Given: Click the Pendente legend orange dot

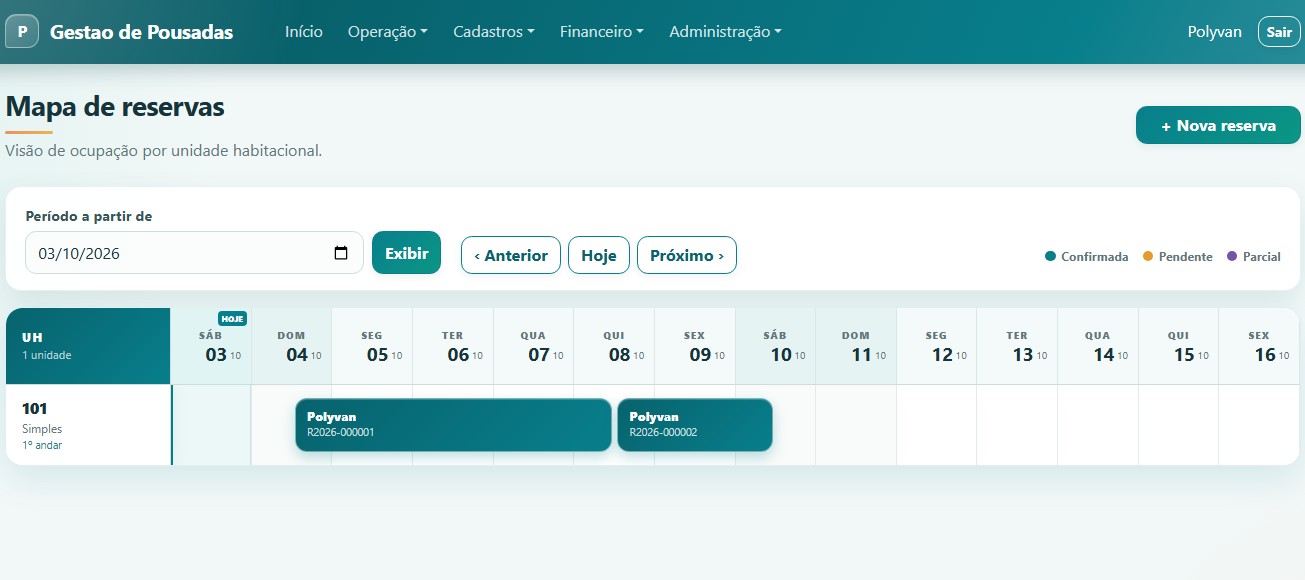Looking at the screenshot, I should point(1148,257).
